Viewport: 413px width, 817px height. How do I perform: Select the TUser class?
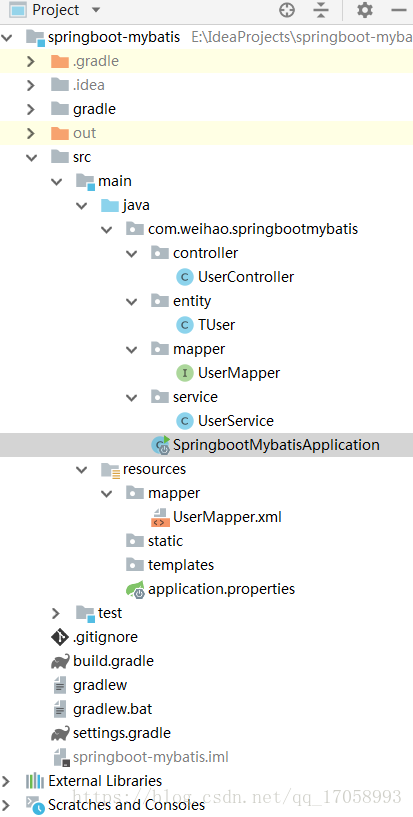[217, 325]
